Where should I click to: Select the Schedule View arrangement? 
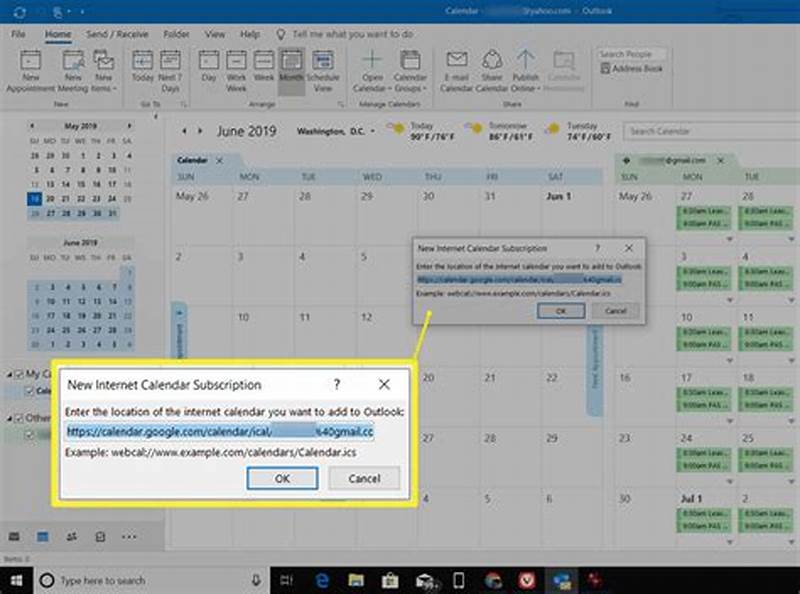322,68
